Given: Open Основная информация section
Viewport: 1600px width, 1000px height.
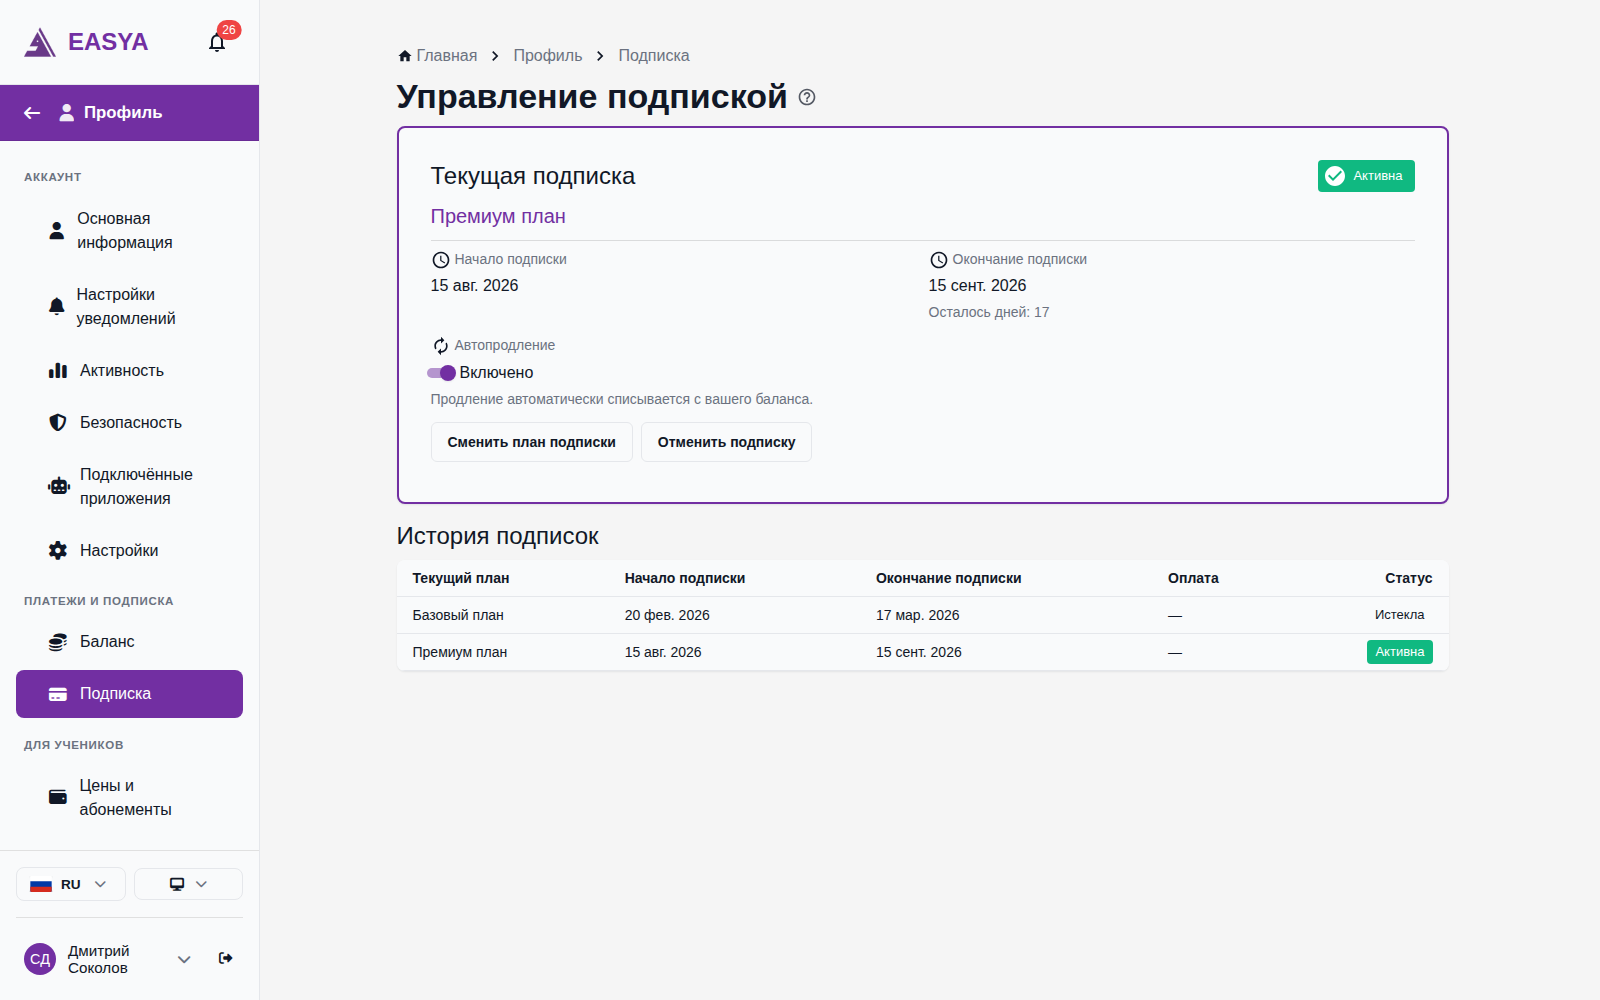Looking at the screenshot, I should click(129, 231).
